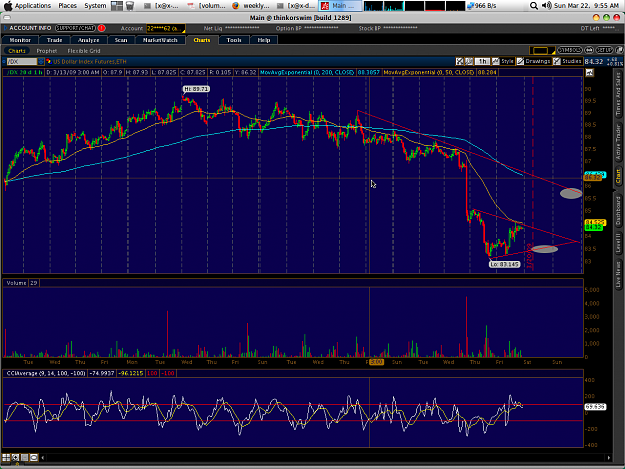Viewport: 625px width, 469px height.
Task: Open the Live News sidebar tab
Action: 619,274
